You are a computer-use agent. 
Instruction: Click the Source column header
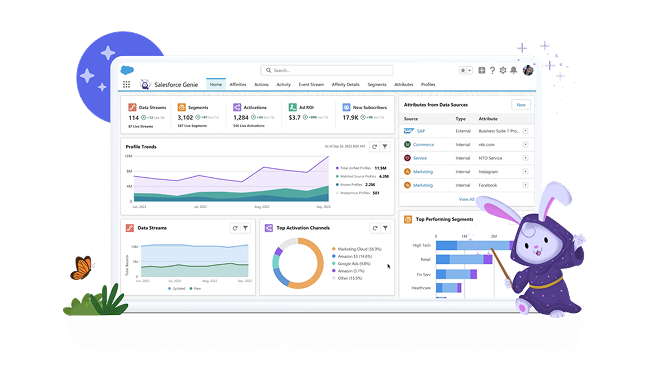pos(411,119)
